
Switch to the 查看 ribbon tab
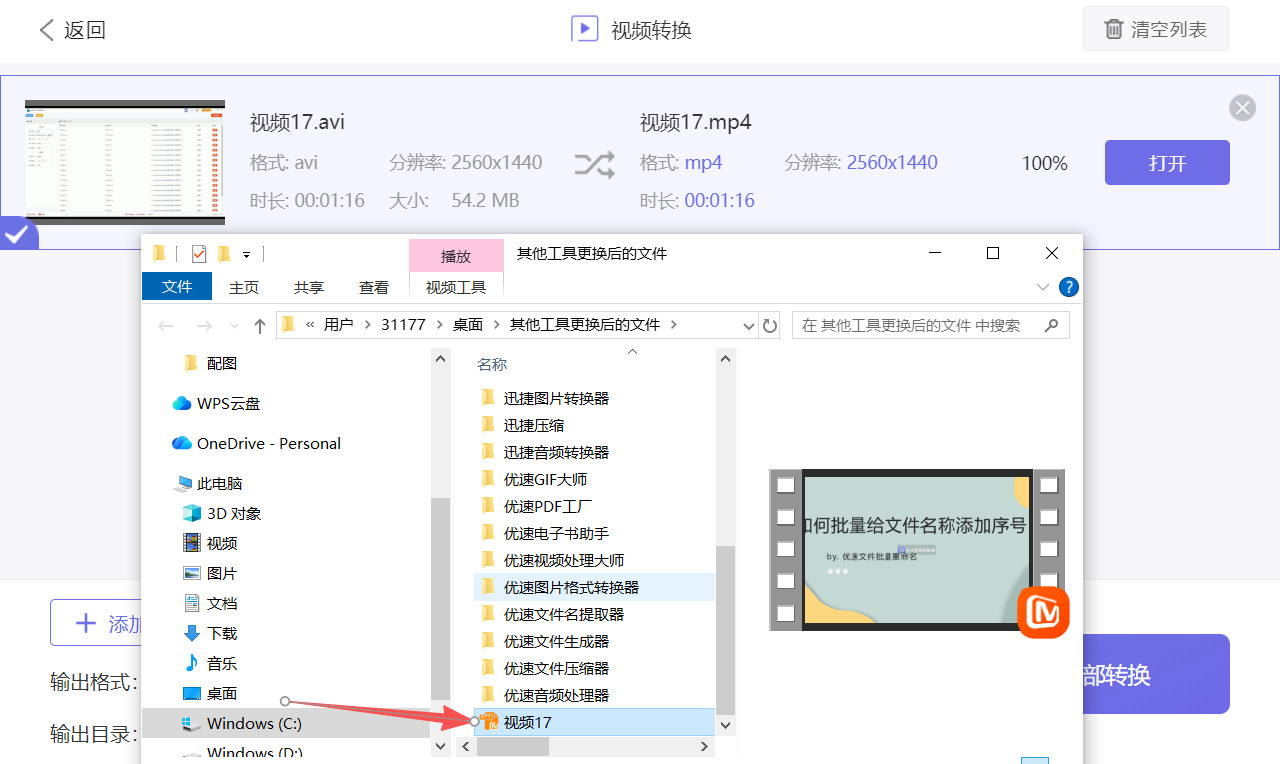point(374,287)
